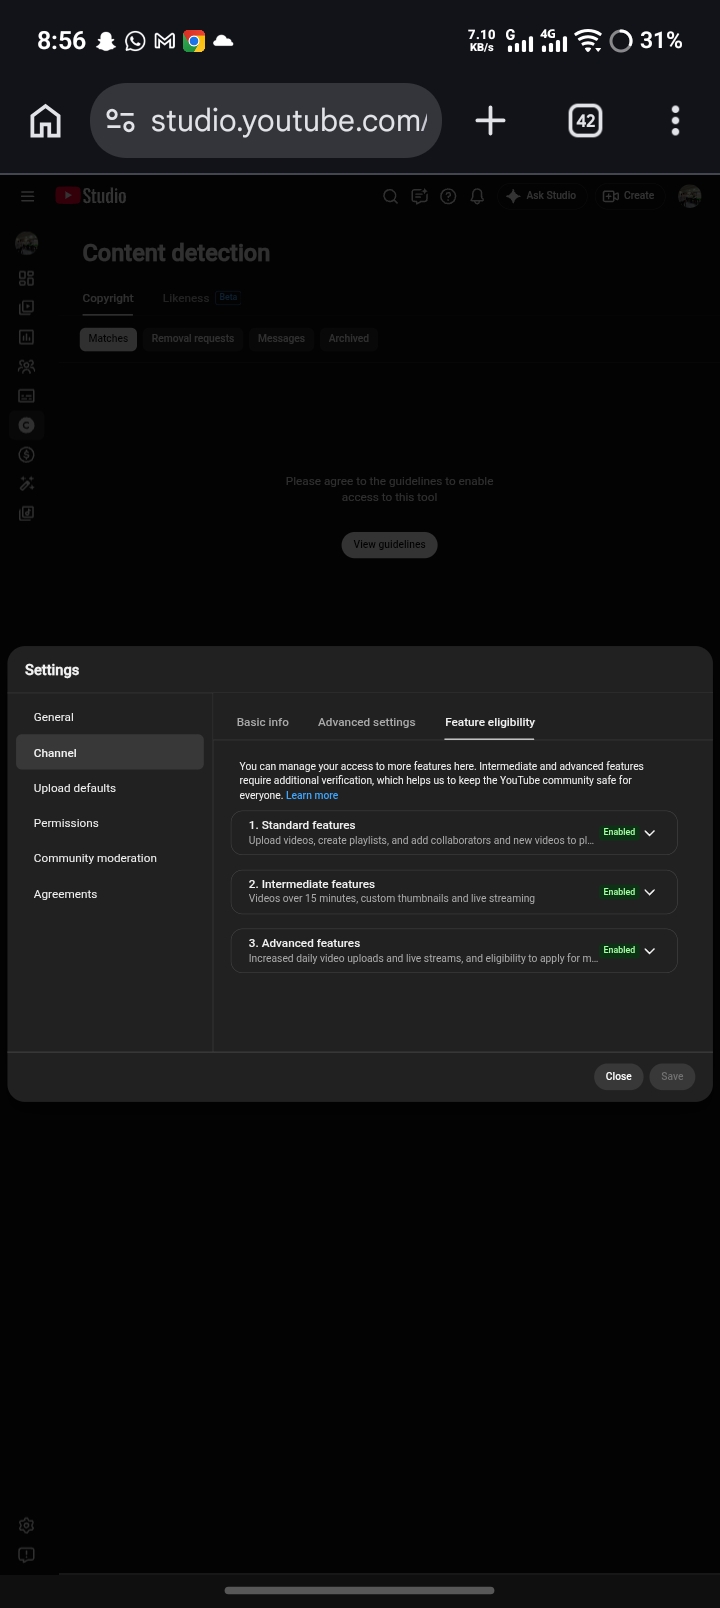
Task: Click the '2. Intermediate features' title
Action: click(x=312, y=884)
